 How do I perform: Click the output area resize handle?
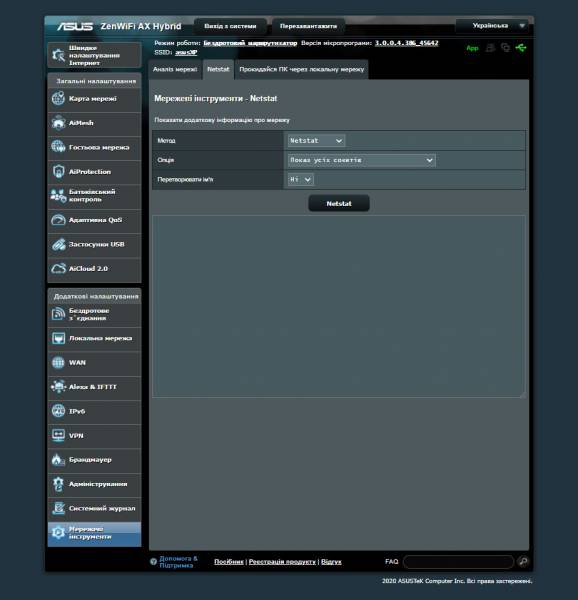[x=523, y=395]
